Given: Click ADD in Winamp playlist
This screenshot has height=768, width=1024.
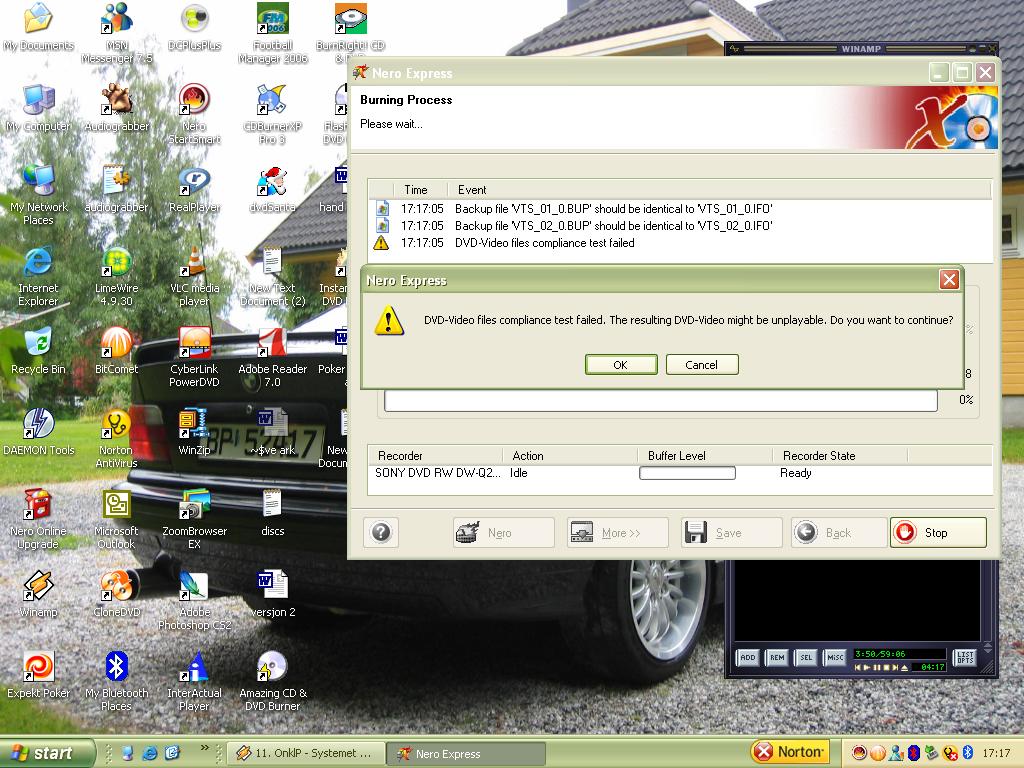Looking at the screenshot, I should point(748,657).
